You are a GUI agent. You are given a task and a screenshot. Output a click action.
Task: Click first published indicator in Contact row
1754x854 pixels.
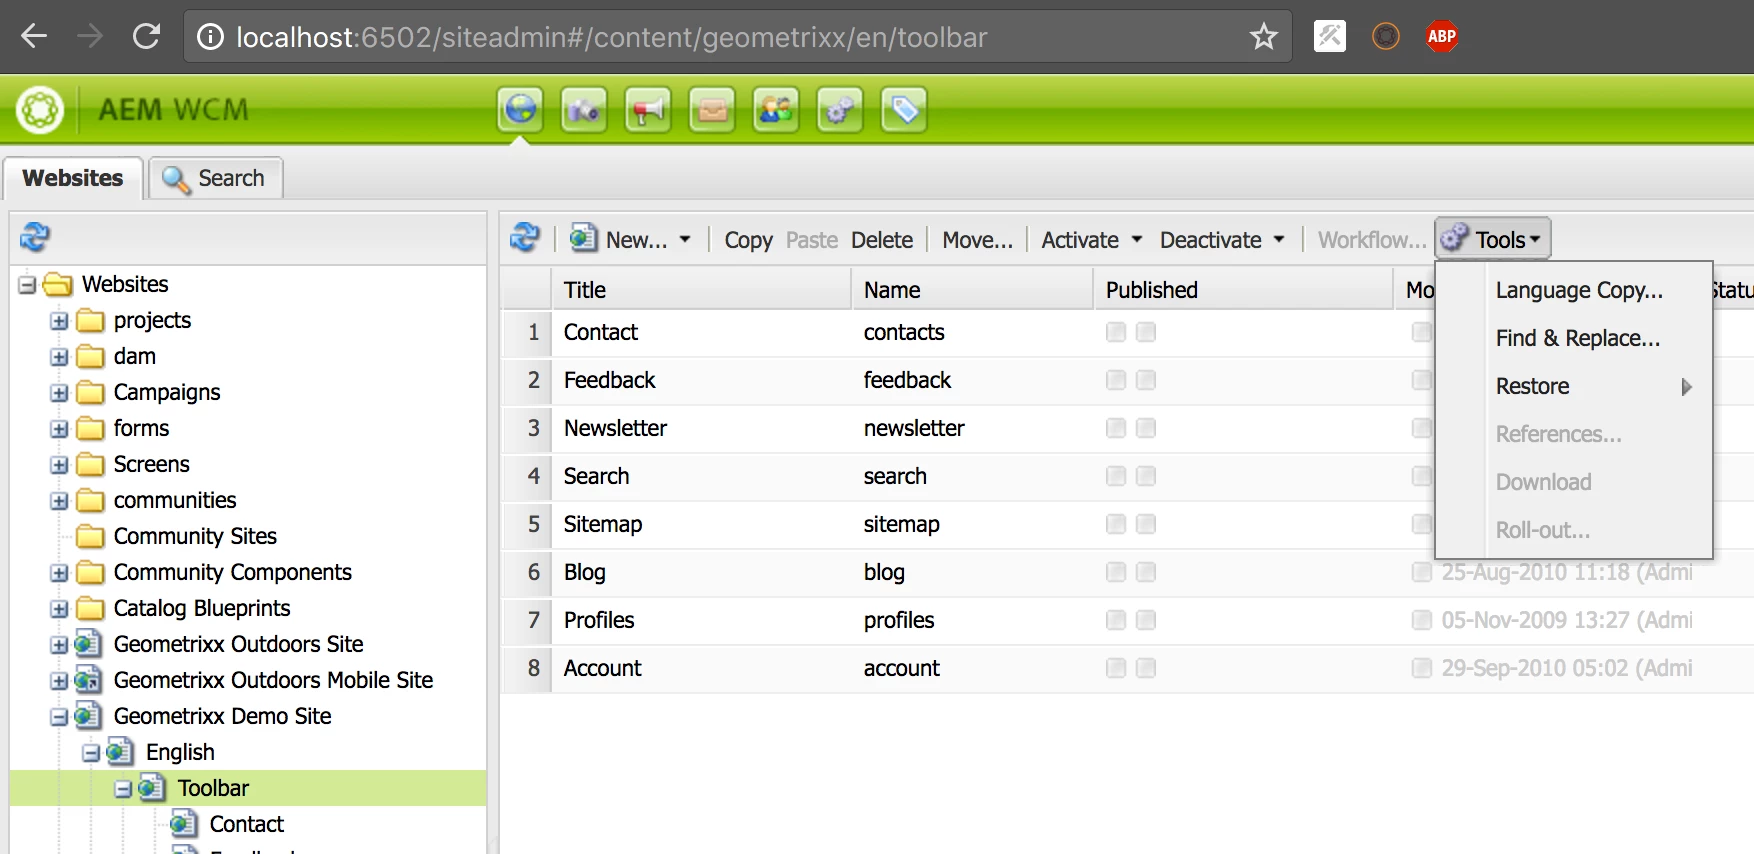(x=1116, y=332)
